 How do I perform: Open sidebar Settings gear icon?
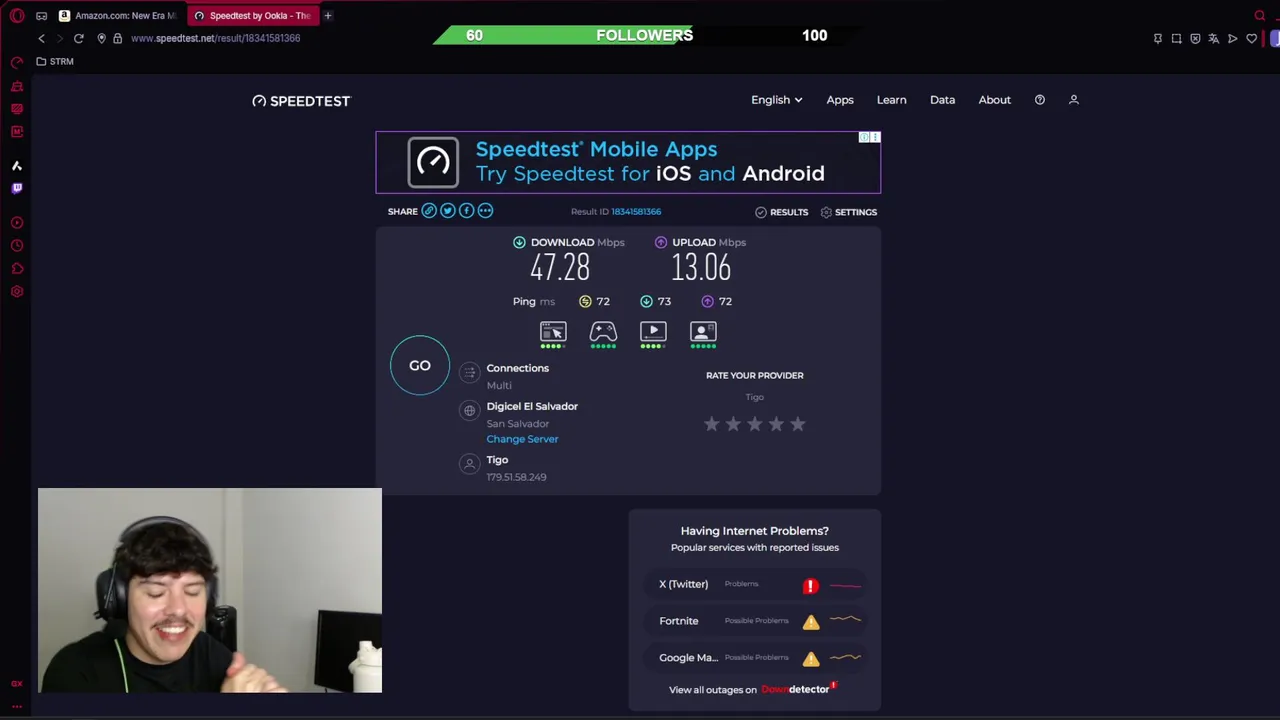pyautogui.click(x=17, y=291)
